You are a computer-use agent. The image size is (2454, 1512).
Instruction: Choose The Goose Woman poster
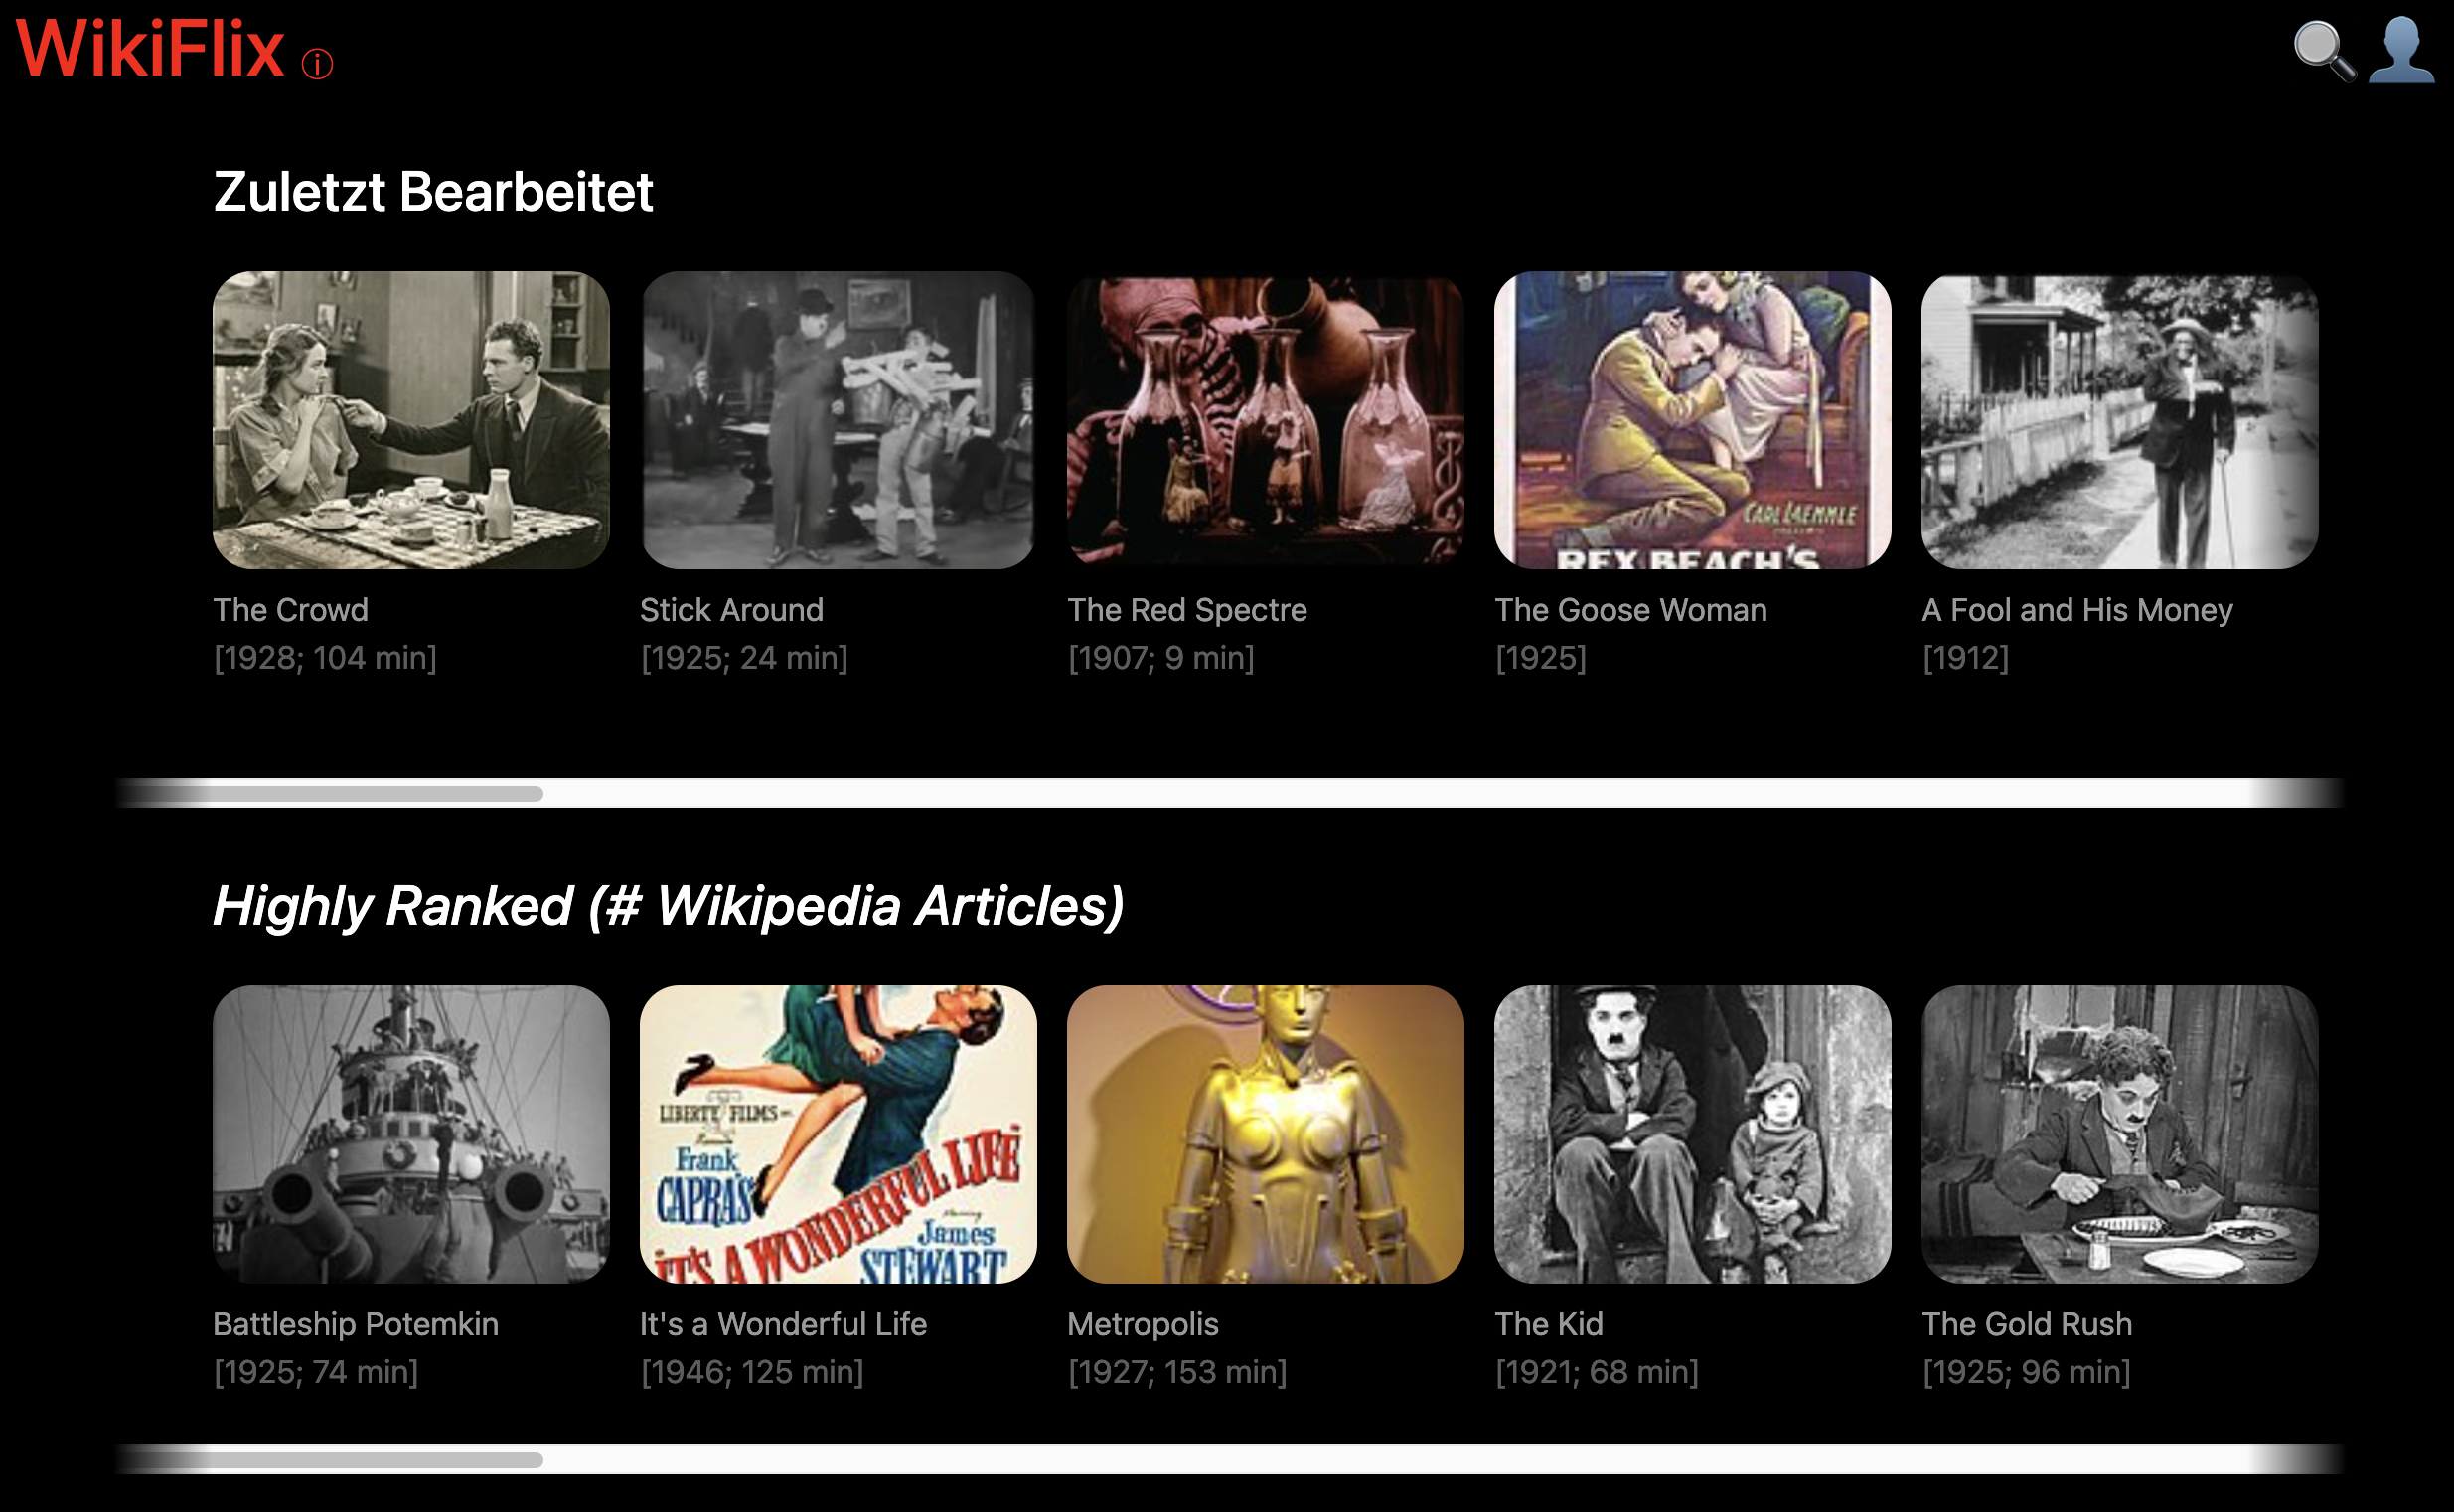(x=1692, y=420)
